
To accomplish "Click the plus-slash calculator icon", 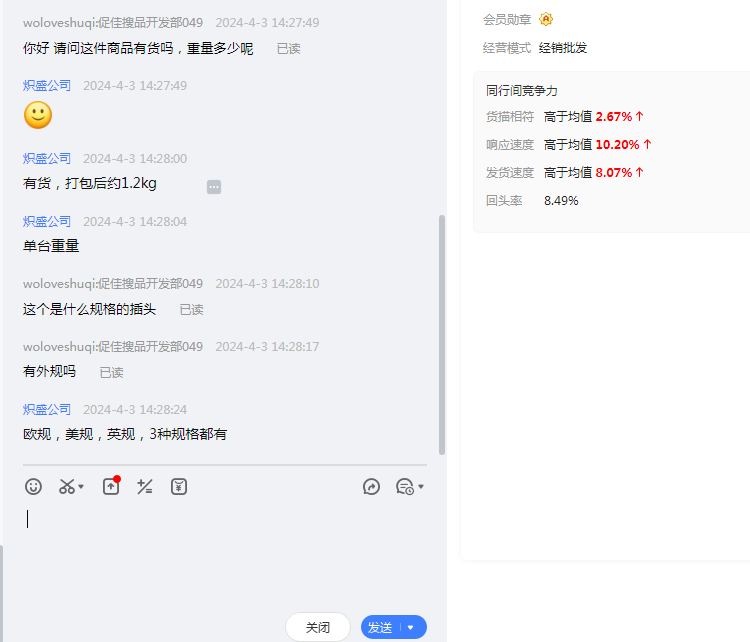I will [x=145, y=487].
